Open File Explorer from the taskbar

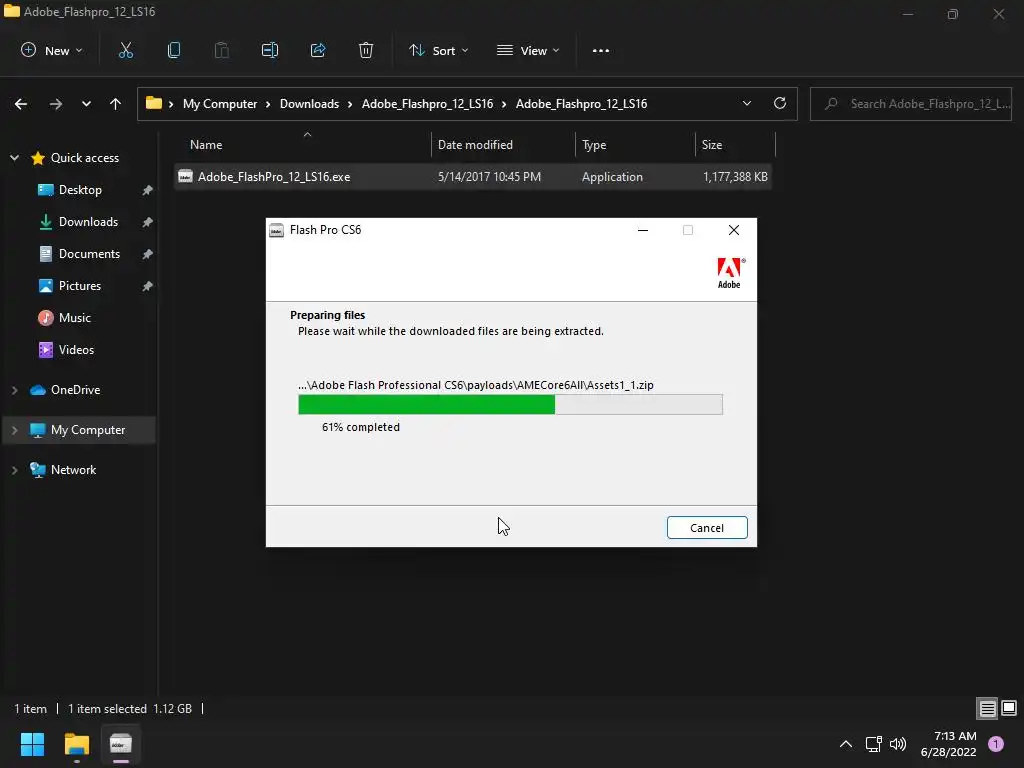tap(76, 744)
